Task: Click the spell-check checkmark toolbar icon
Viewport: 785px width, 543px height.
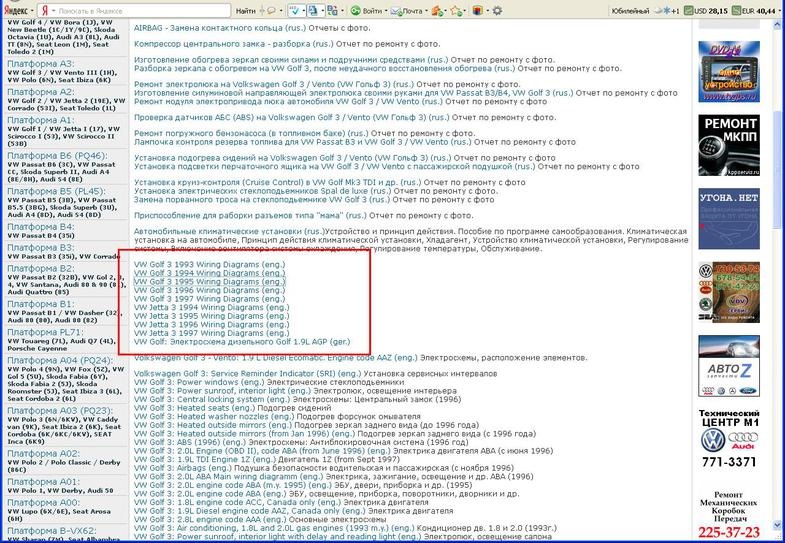Action: 294,11
